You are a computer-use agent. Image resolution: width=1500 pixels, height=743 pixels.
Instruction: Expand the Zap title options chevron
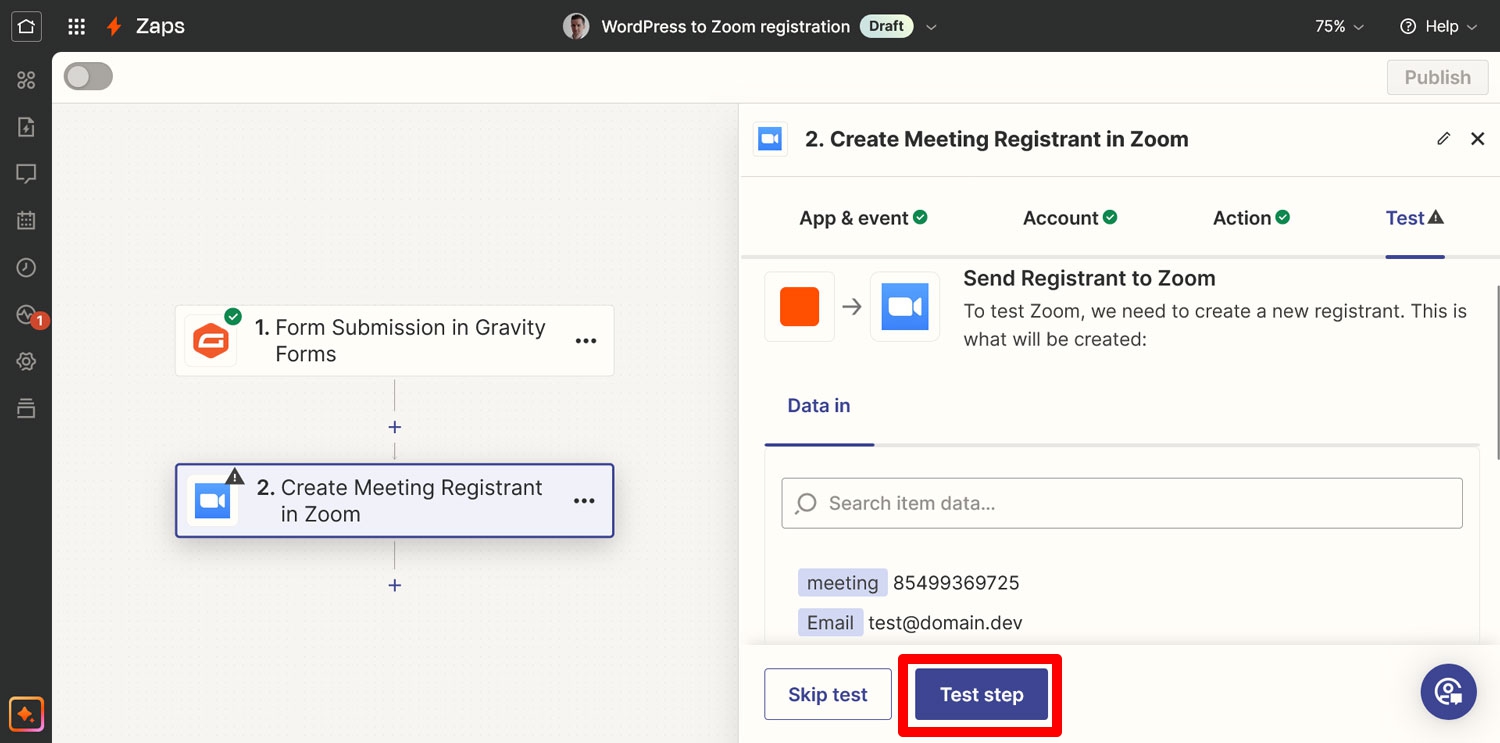click(x=931, y=27)
